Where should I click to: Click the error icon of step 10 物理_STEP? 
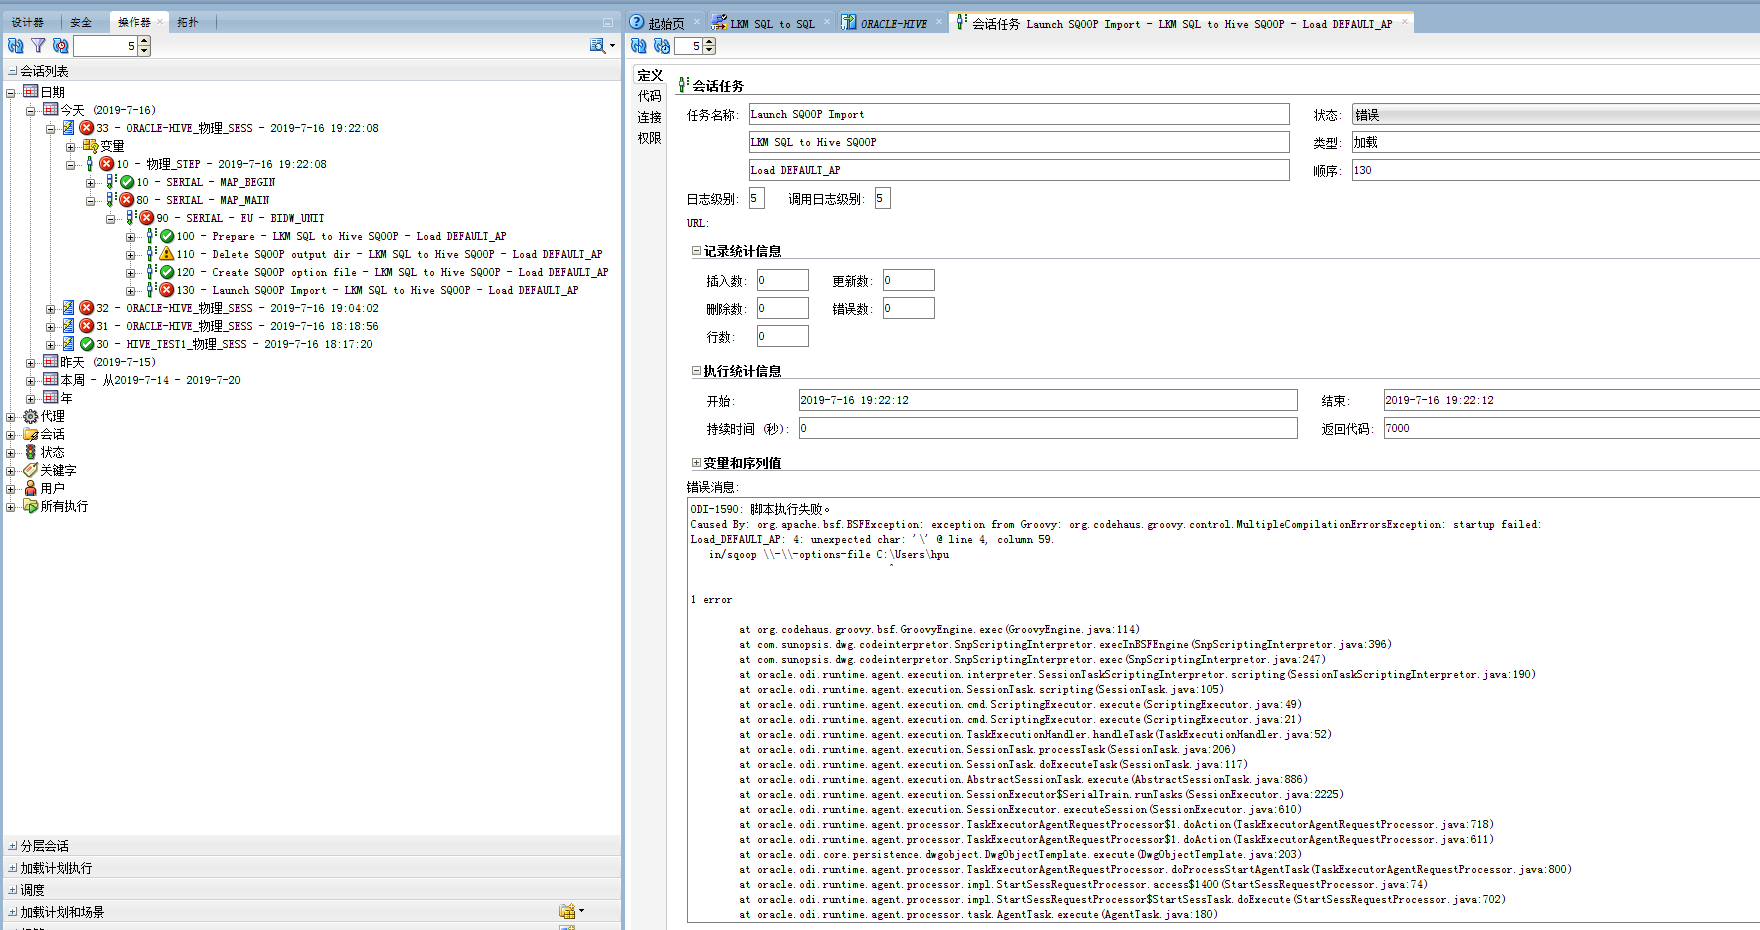click(x=107, y=164)
